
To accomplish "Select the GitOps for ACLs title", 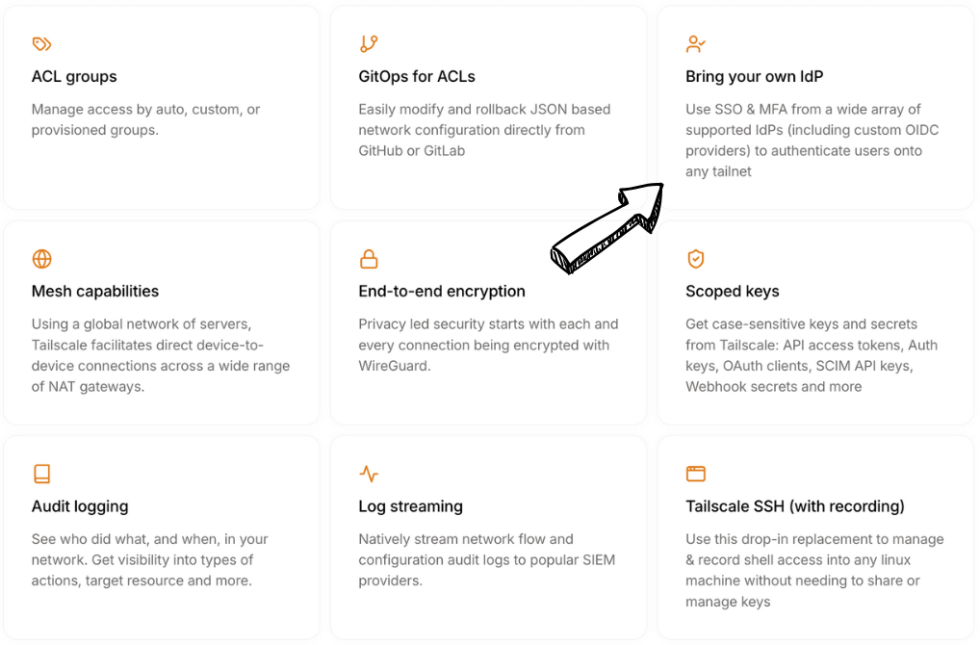I will (x=417, y=77).
